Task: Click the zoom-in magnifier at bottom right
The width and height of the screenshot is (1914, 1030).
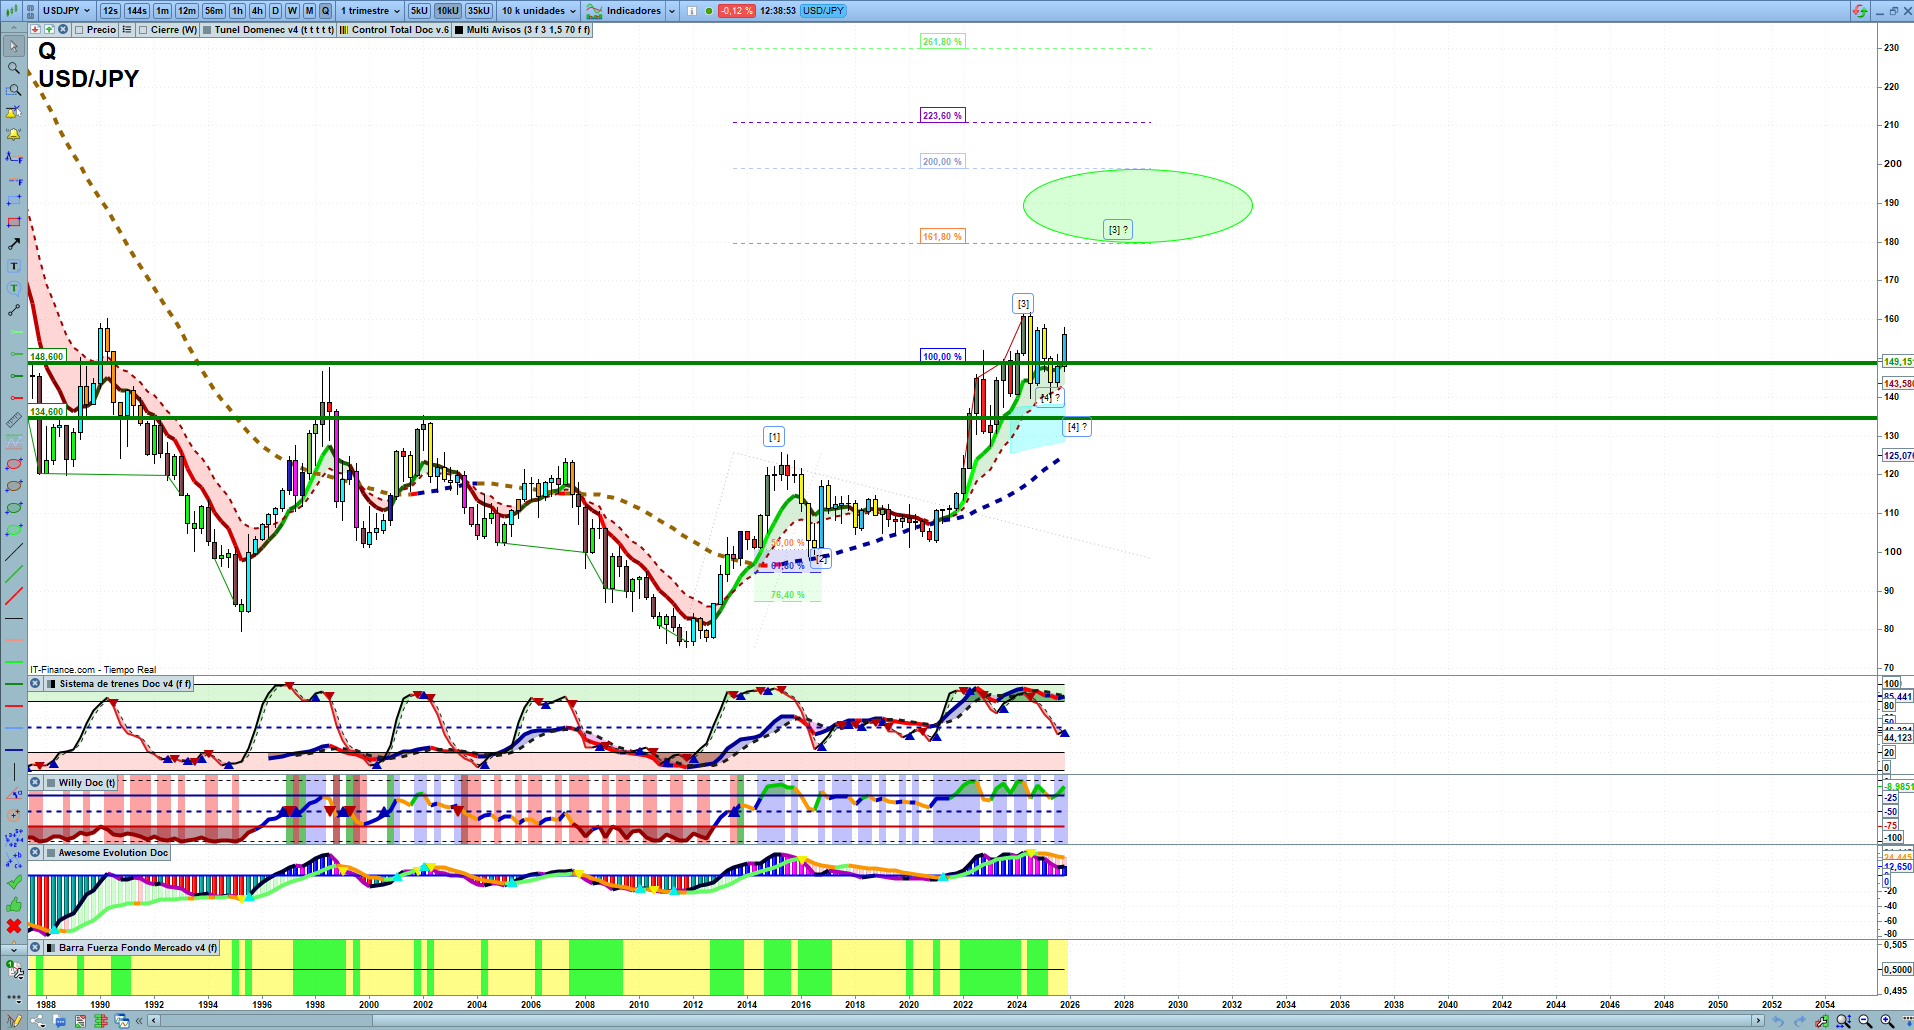Action: pyautogui.click(x=1887, y=1021)
